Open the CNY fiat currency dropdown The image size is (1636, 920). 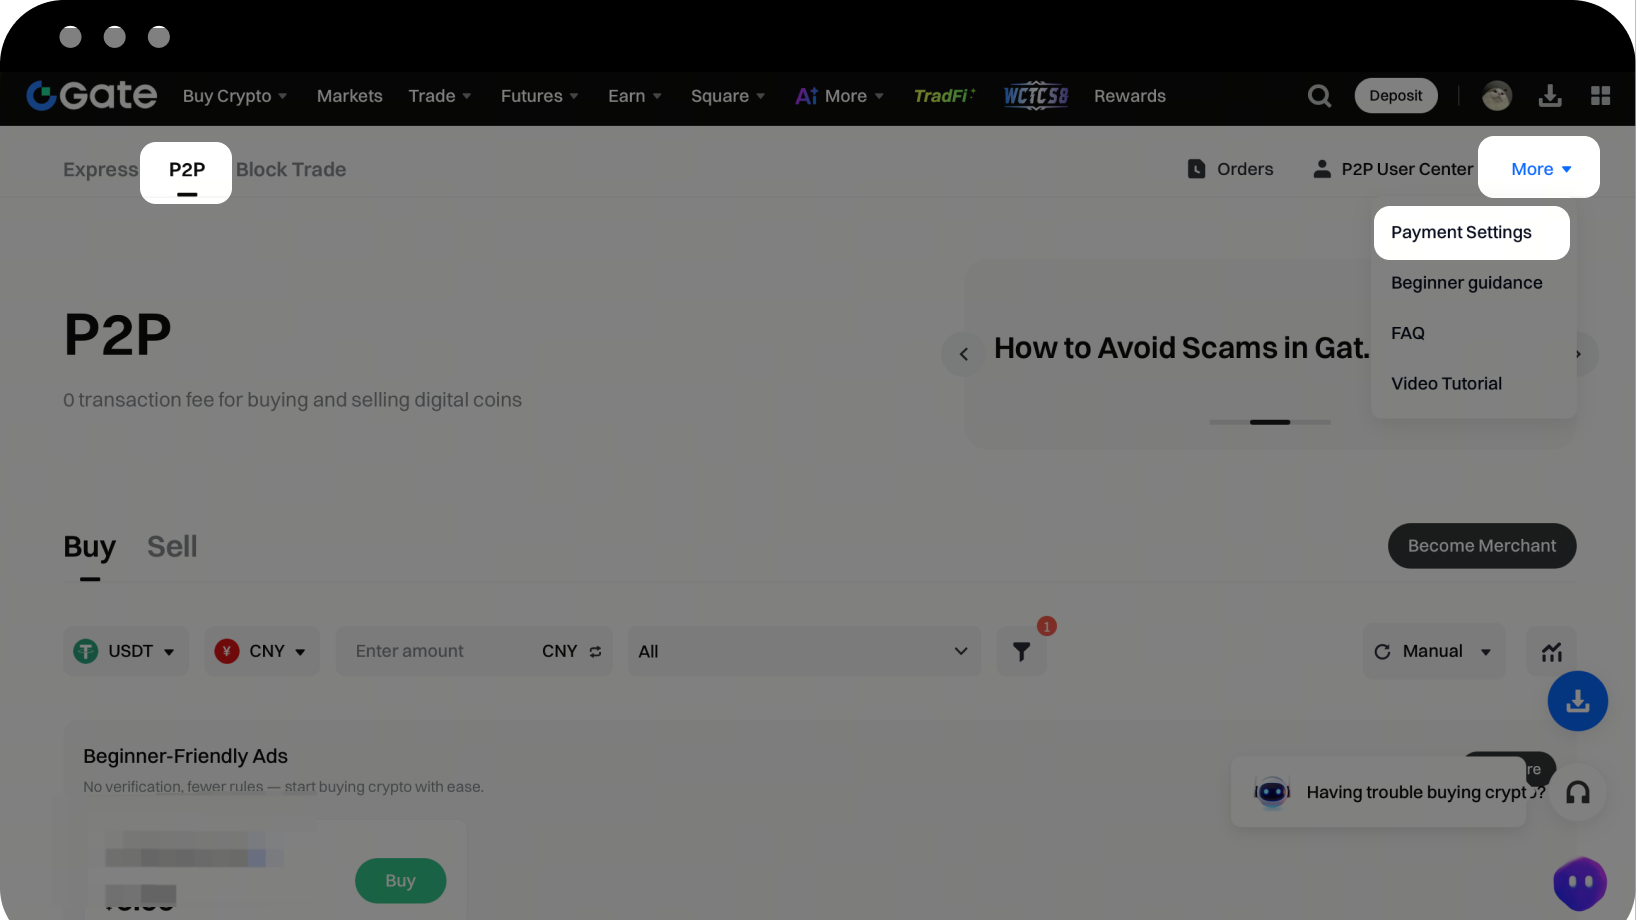(x=262, y=652)
